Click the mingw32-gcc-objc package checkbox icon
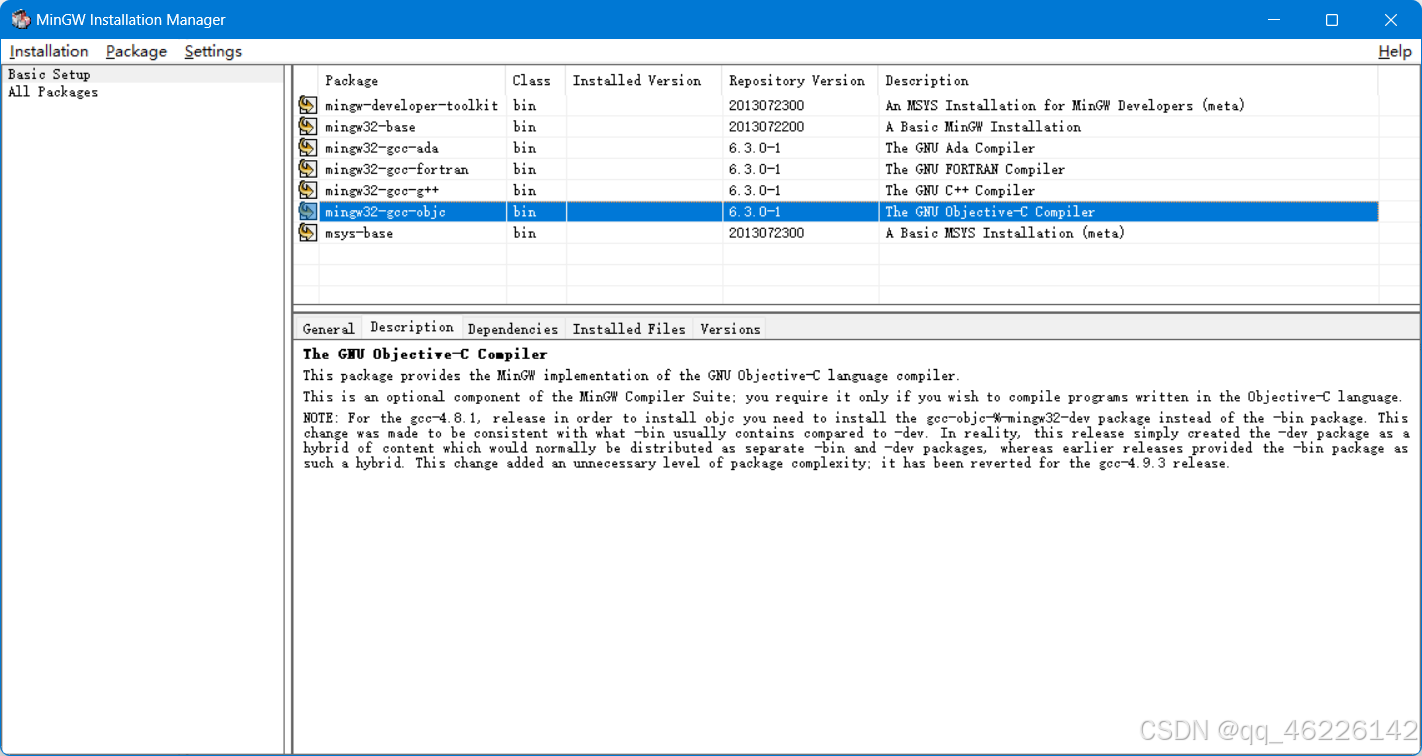 coord(307,211)
